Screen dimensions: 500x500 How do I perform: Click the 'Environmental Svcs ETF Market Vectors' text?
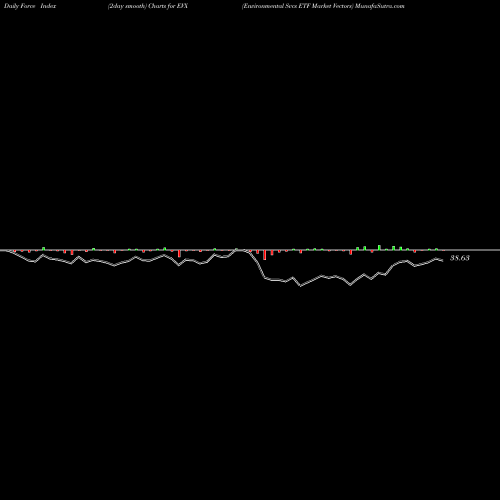tap(297, 6)
